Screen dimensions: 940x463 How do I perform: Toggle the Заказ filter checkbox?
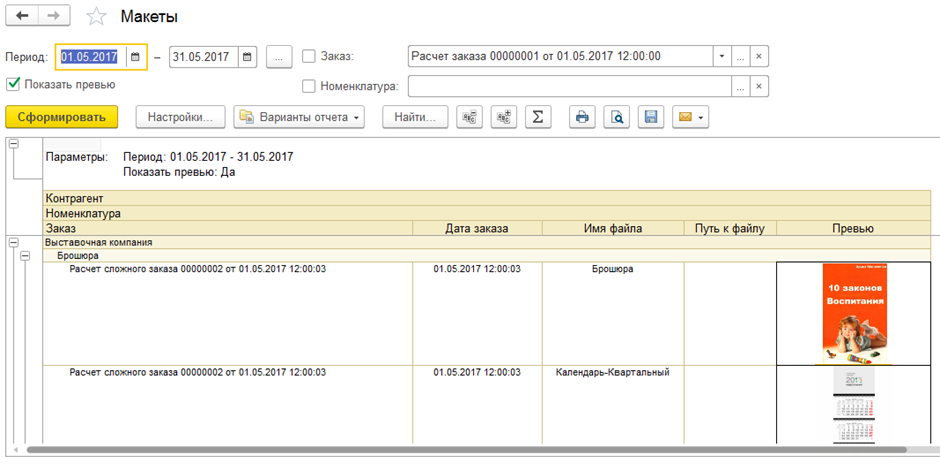point(309,57)
